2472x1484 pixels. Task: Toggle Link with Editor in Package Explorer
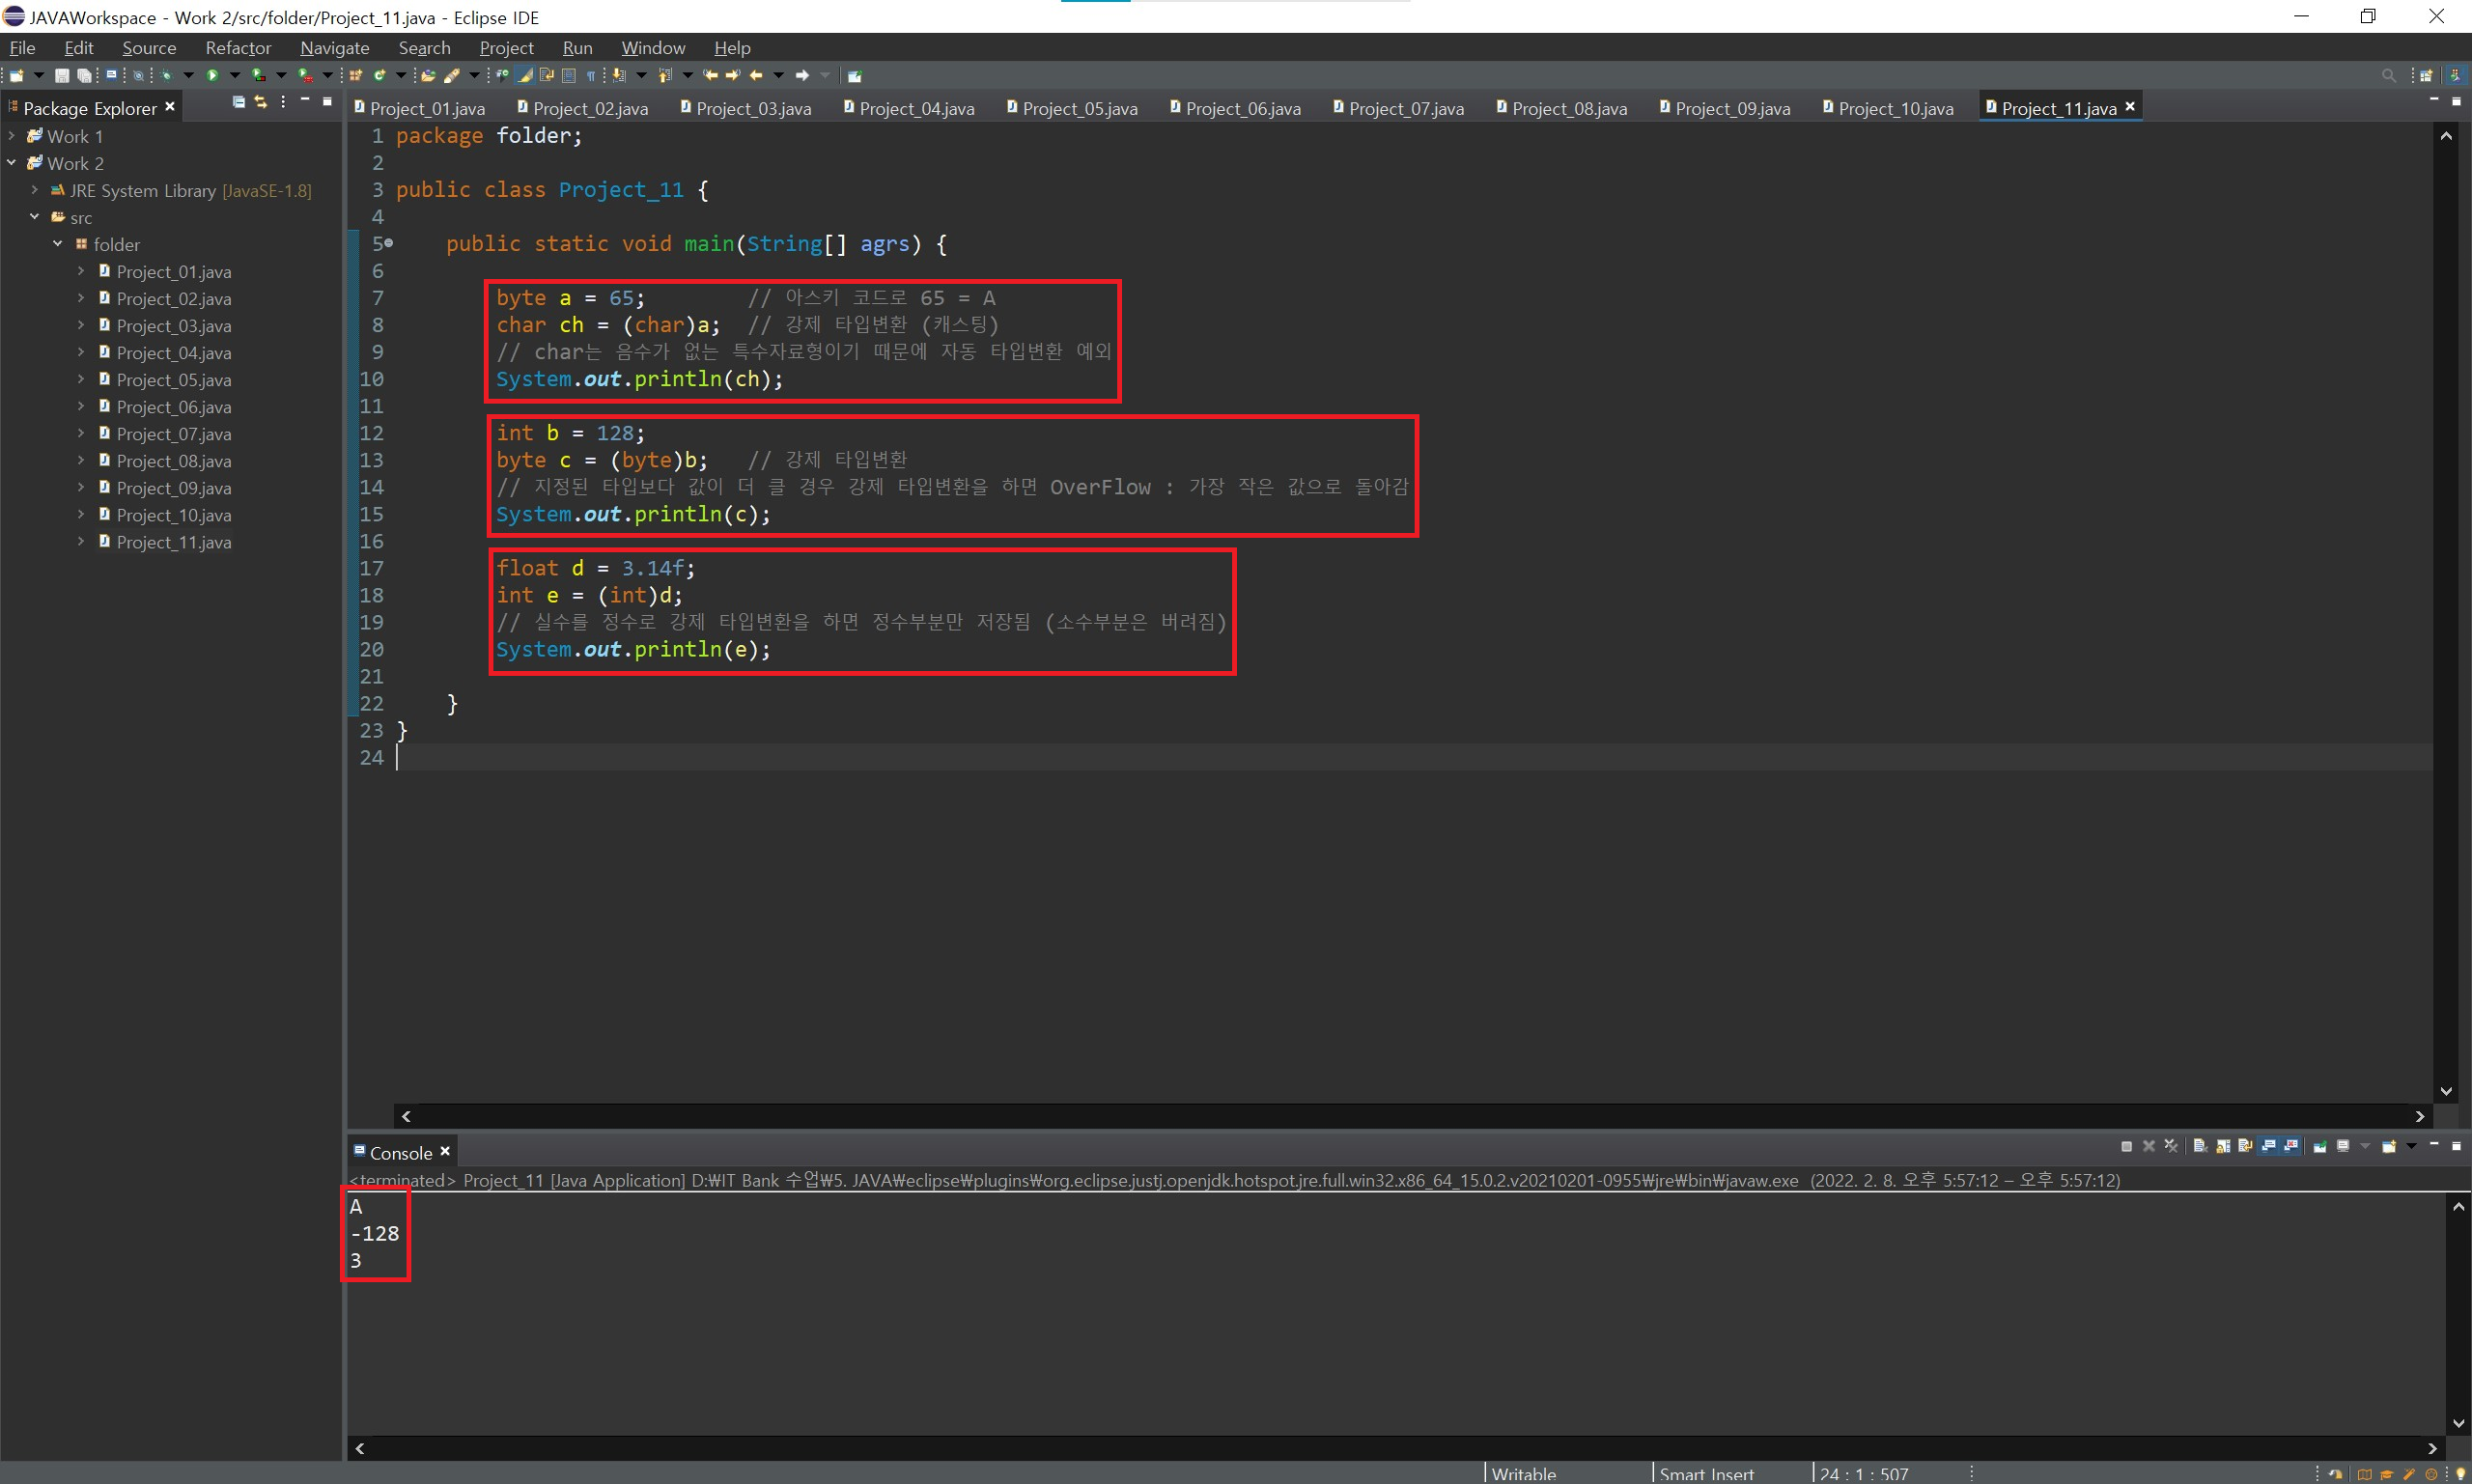point(260,102)
